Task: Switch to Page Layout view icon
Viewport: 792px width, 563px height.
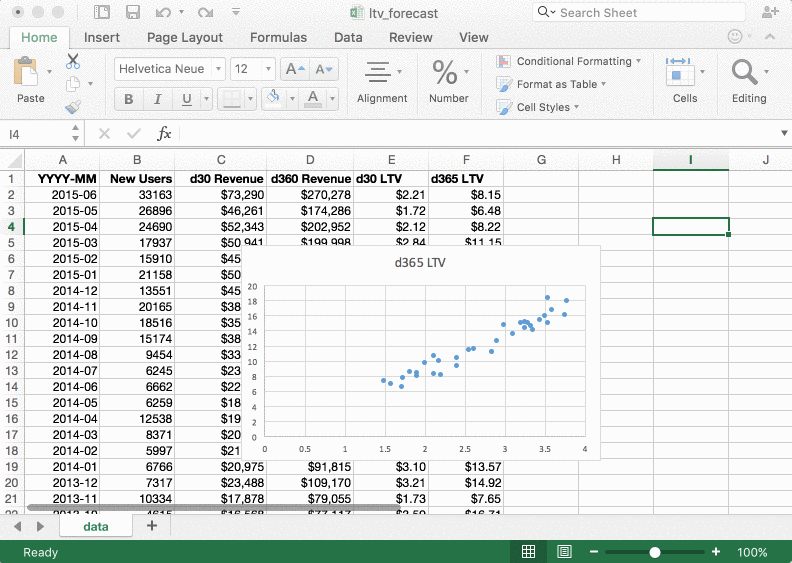Action: (564, 552)
